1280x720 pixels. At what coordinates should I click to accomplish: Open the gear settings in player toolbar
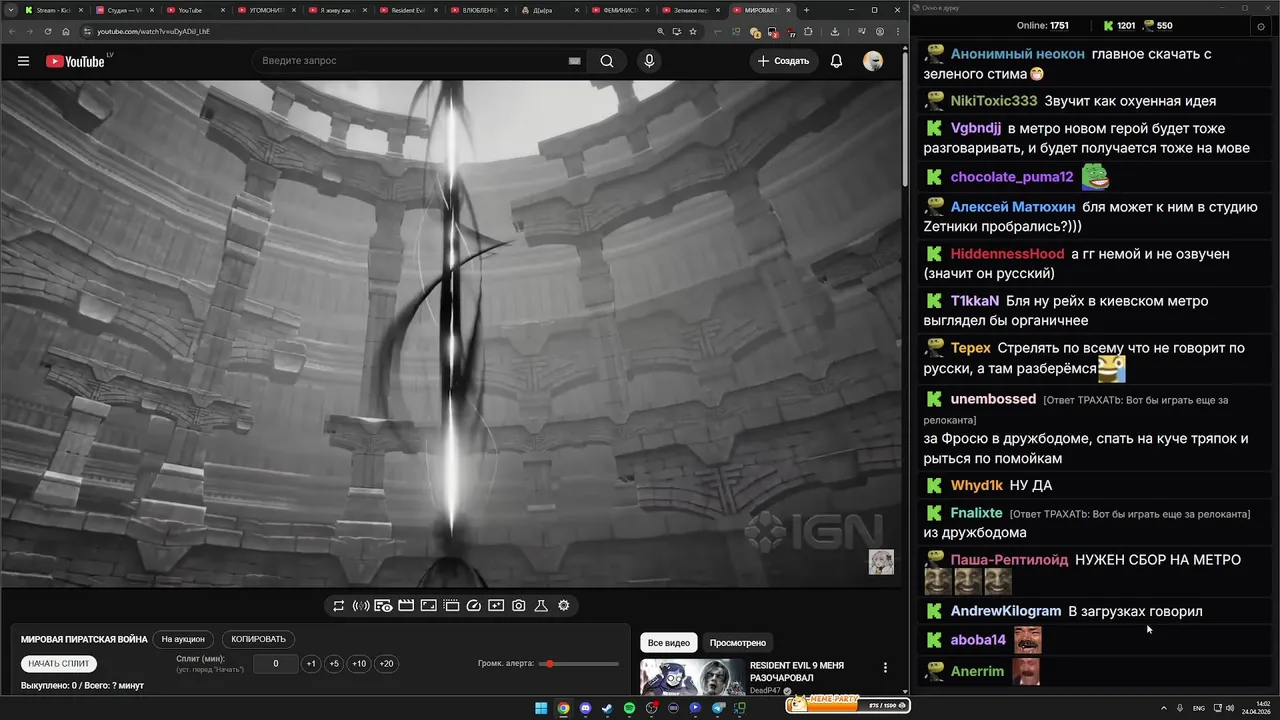[564, 606]
